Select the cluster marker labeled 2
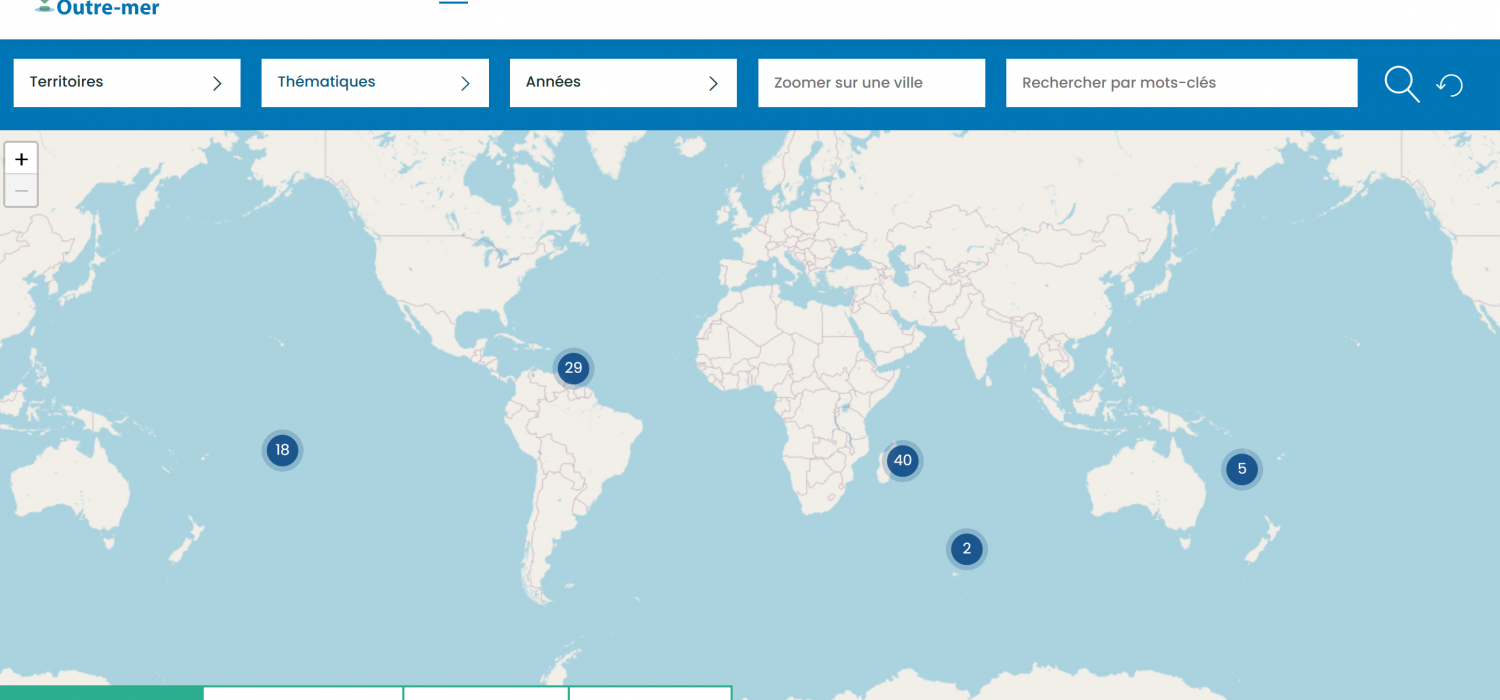 966,548
